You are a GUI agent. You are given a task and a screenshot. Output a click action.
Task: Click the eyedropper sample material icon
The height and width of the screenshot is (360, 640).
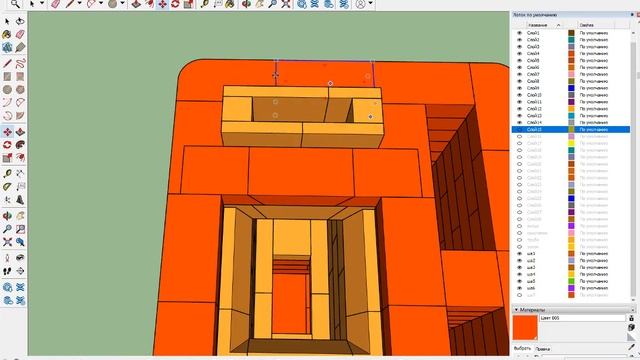coord(631,347)
